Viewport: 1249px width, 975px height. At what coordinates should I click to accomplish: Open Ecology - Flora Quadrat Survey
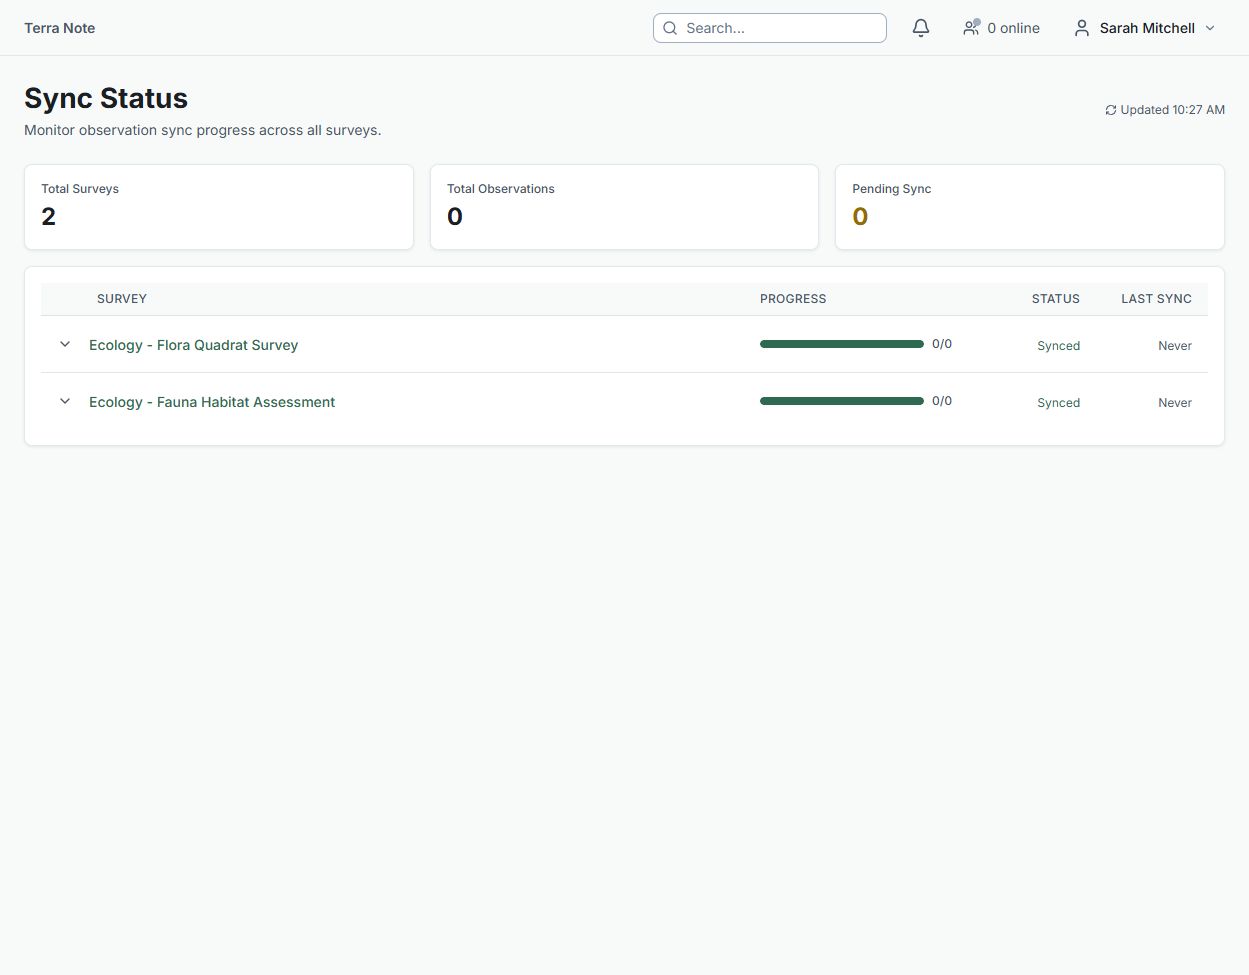(193, 345)
